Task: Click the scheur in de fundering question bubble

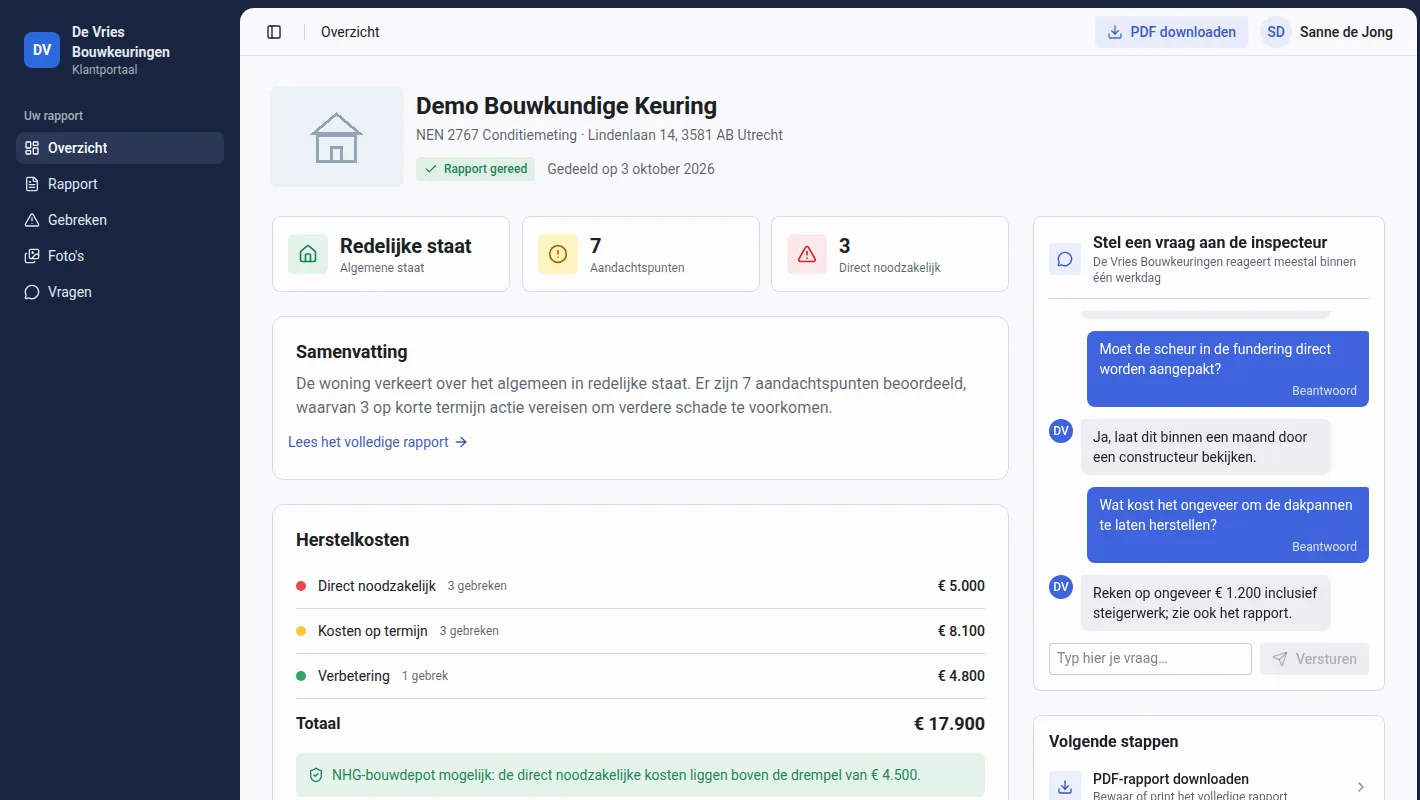Action: point(1228,369)
